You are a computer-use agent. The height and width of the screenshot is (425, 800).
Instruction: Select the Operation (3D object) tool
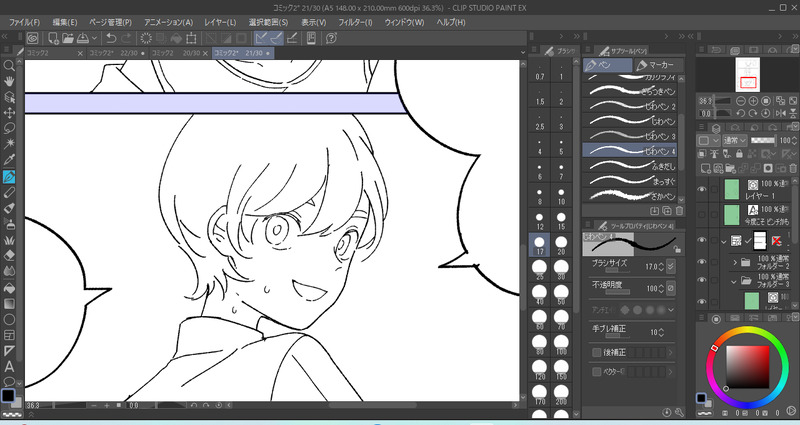pyautogui.click(x=9, y=97)
